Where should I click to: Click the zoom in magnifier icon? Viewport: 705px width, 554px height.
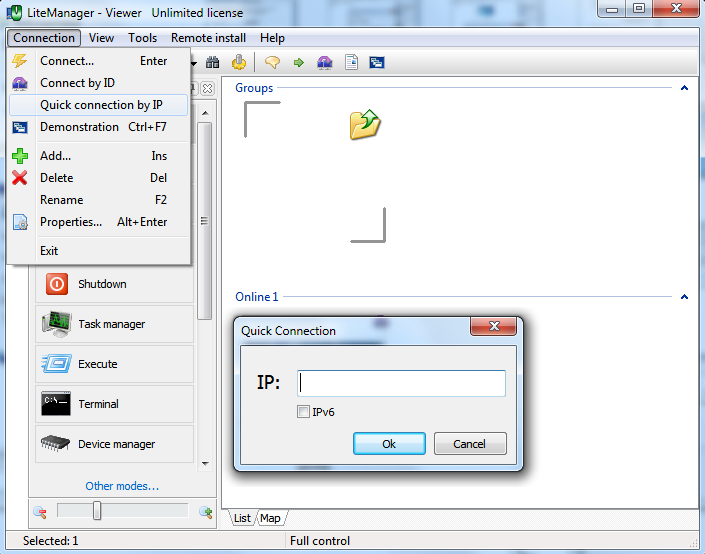[205, 512]
